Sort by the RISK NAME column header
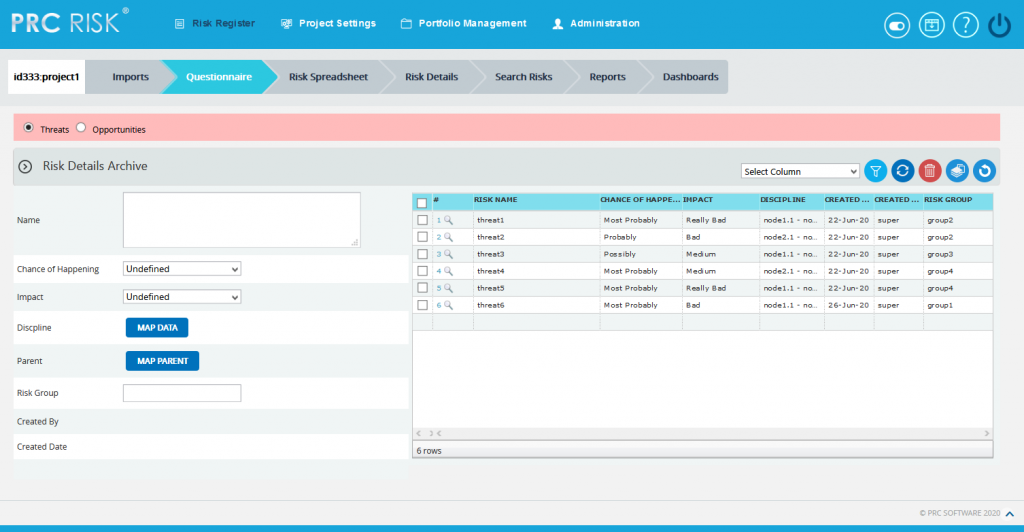Screen dimensions: 1024x532 point(536,200)
